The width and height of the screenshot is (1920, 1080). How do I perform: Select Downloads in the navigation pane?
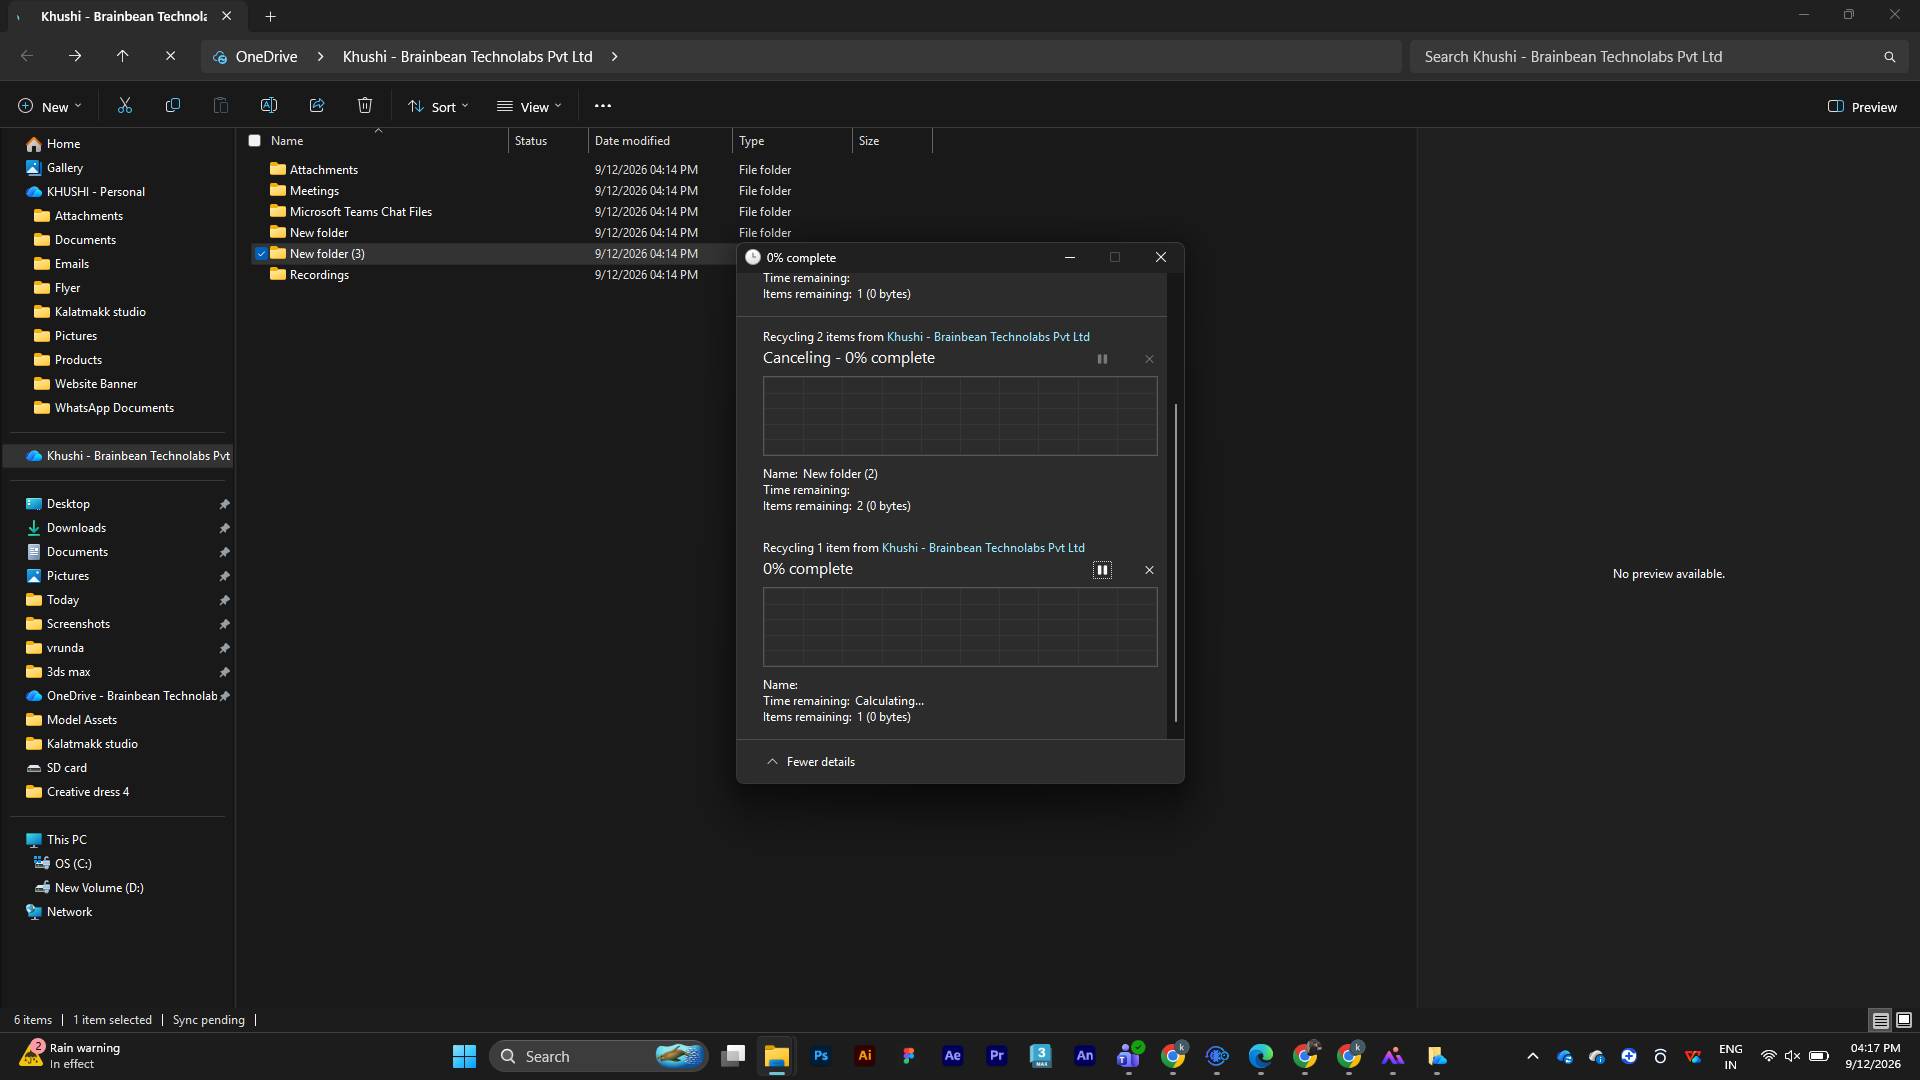pos(76,528)
